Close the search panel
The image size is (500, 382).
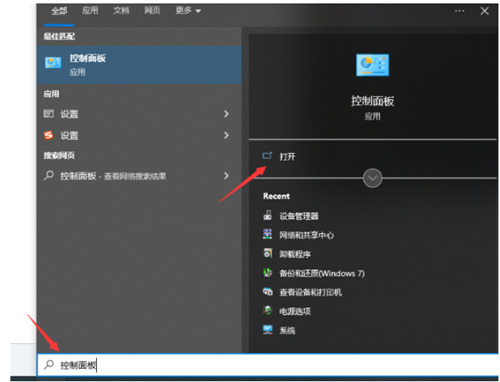pos(485,11)
